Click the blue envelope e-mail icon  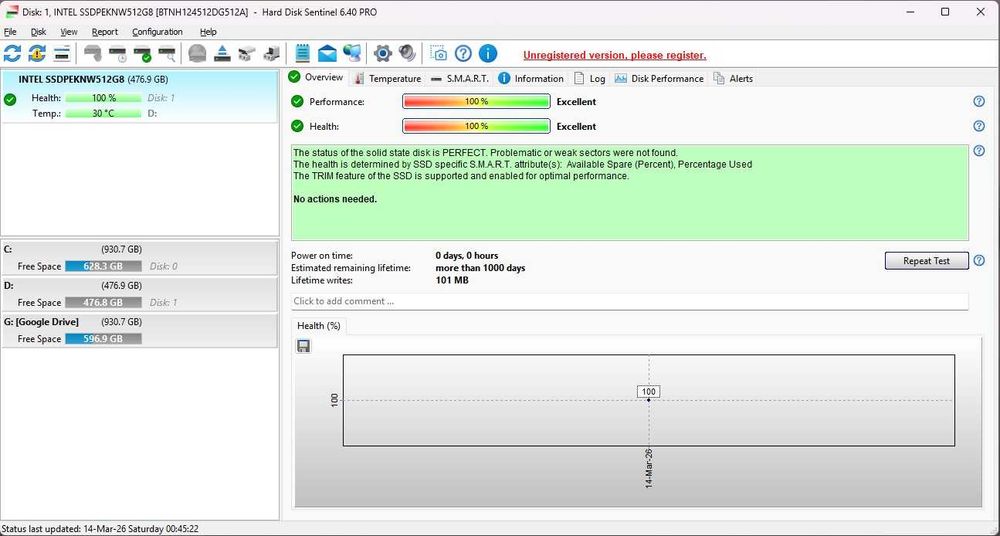[327, 54]
